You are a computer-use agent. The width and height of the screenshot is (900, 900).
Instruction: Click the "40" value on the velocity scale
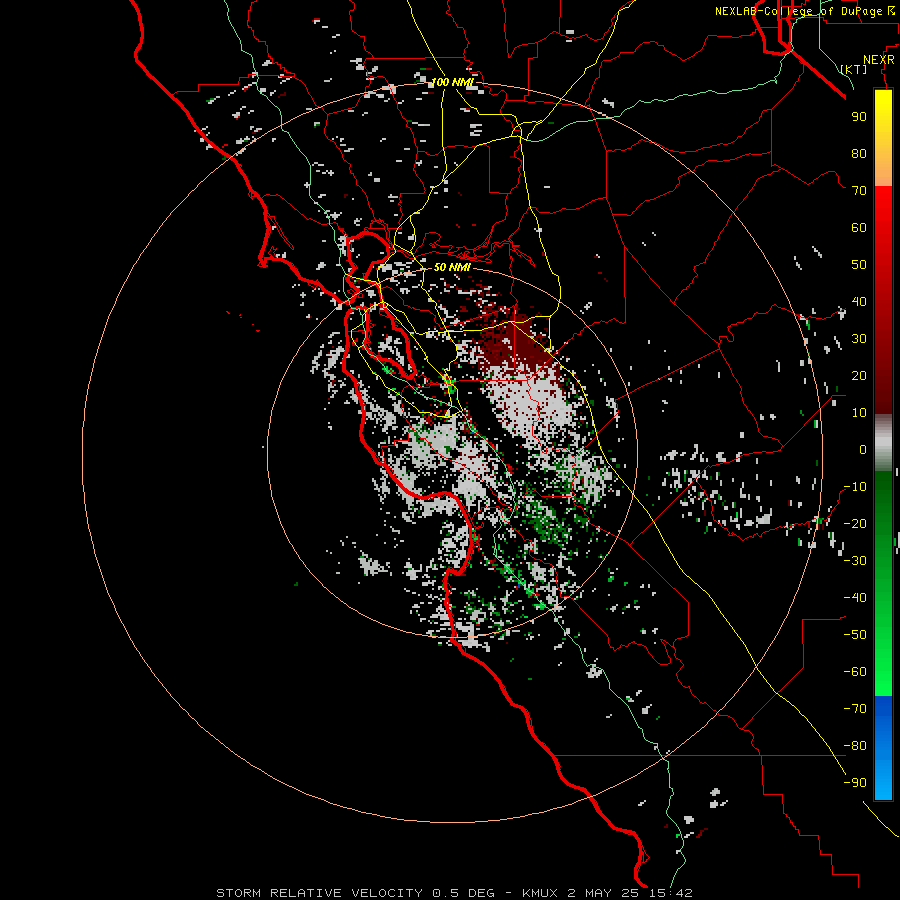coord(859,301)
